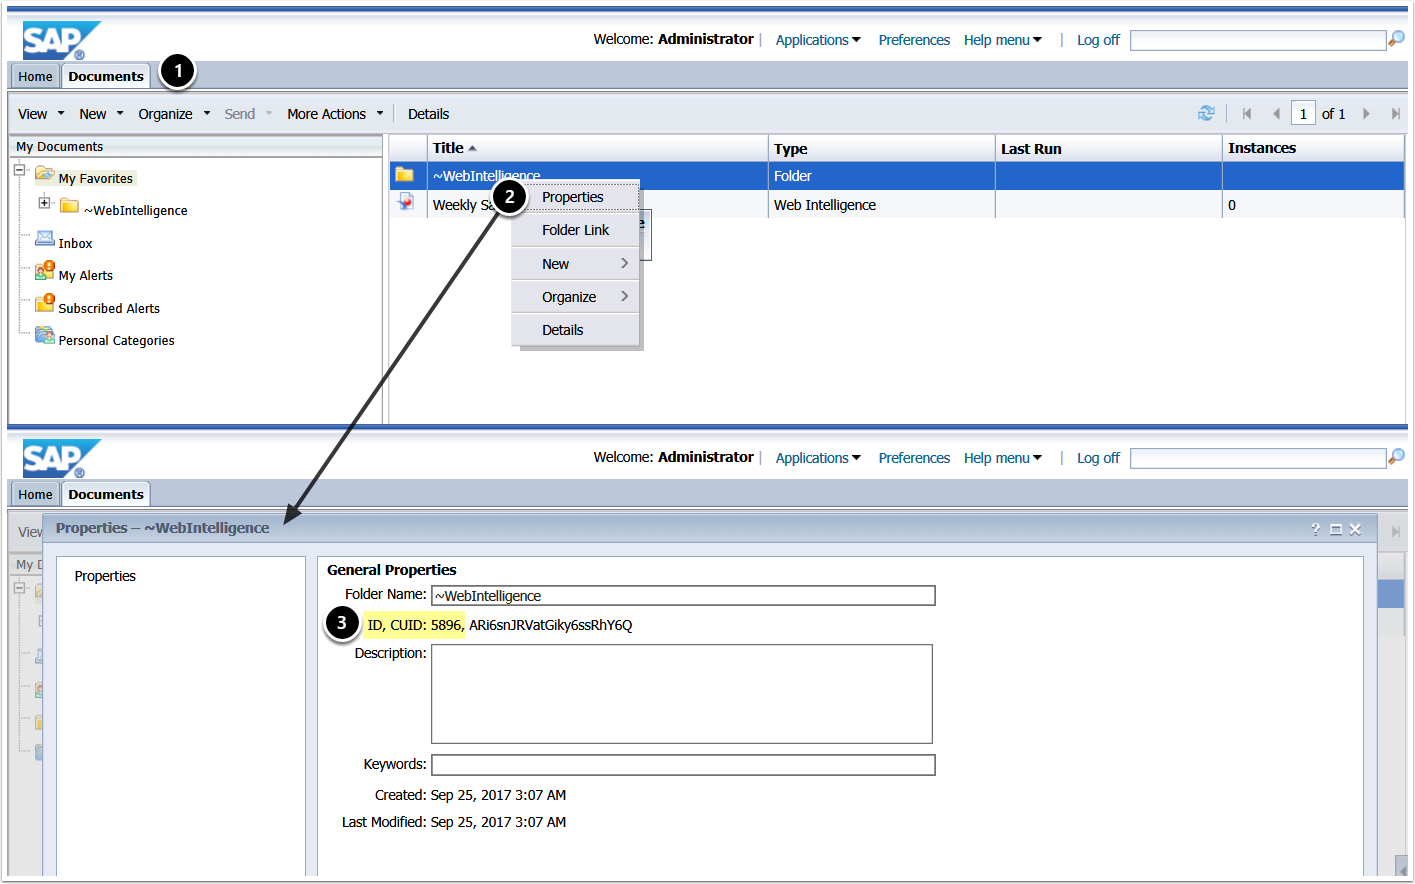This screenshot has height=884, width=1415.
Task: Close the Properties – ~WebIntelligence dialog
Action: pos(1355,529)
